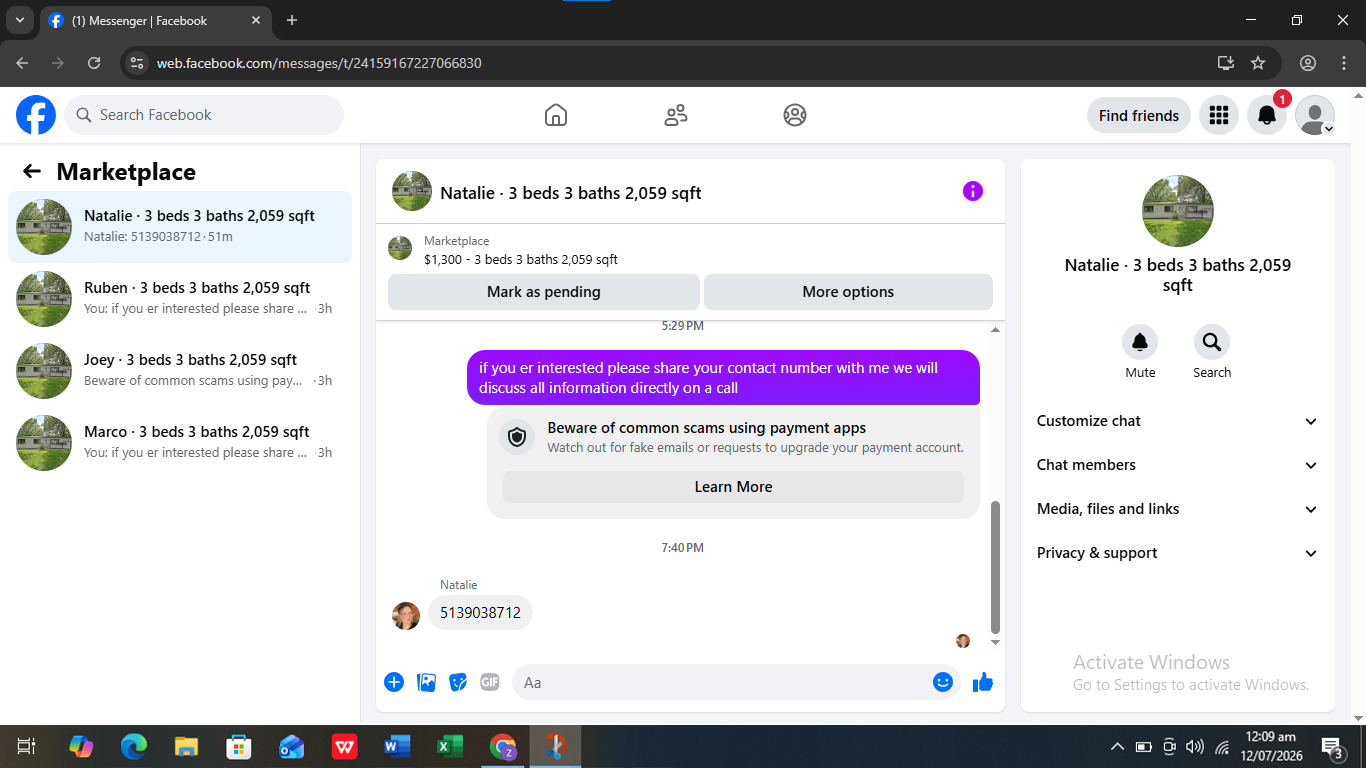Search in conversation using magnifier icon
Image resolution: width=1366 pixels, height=768 pixels.
pos(1212,343)
